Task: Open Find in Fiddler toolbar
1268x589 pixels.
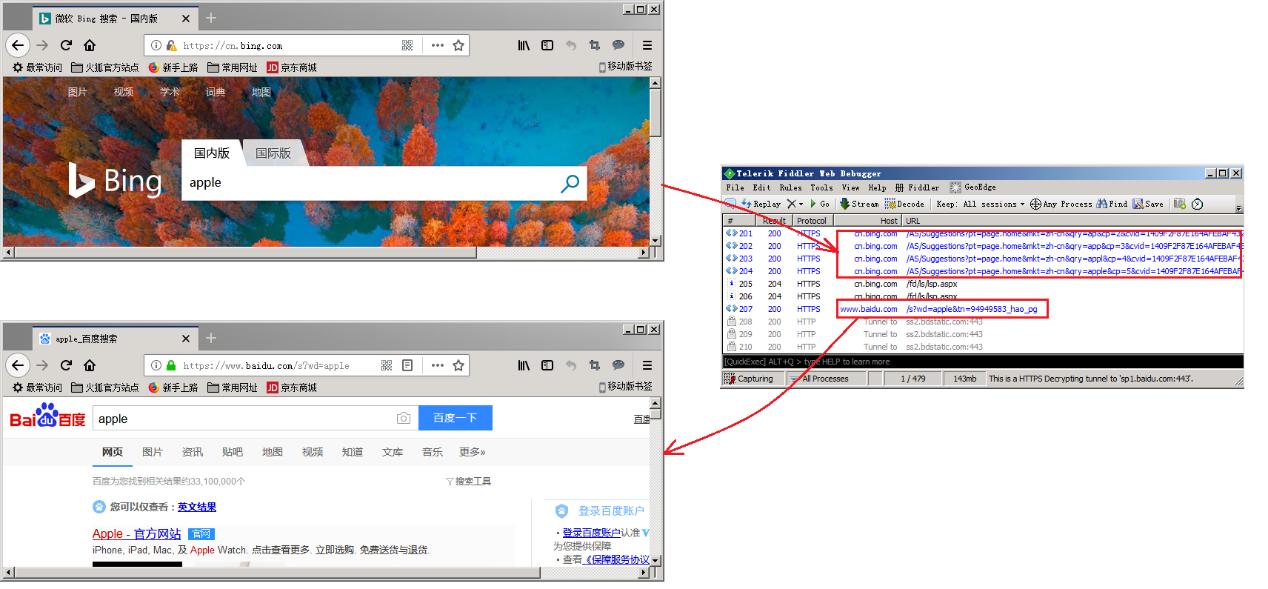Action: tap(1111, 204)
